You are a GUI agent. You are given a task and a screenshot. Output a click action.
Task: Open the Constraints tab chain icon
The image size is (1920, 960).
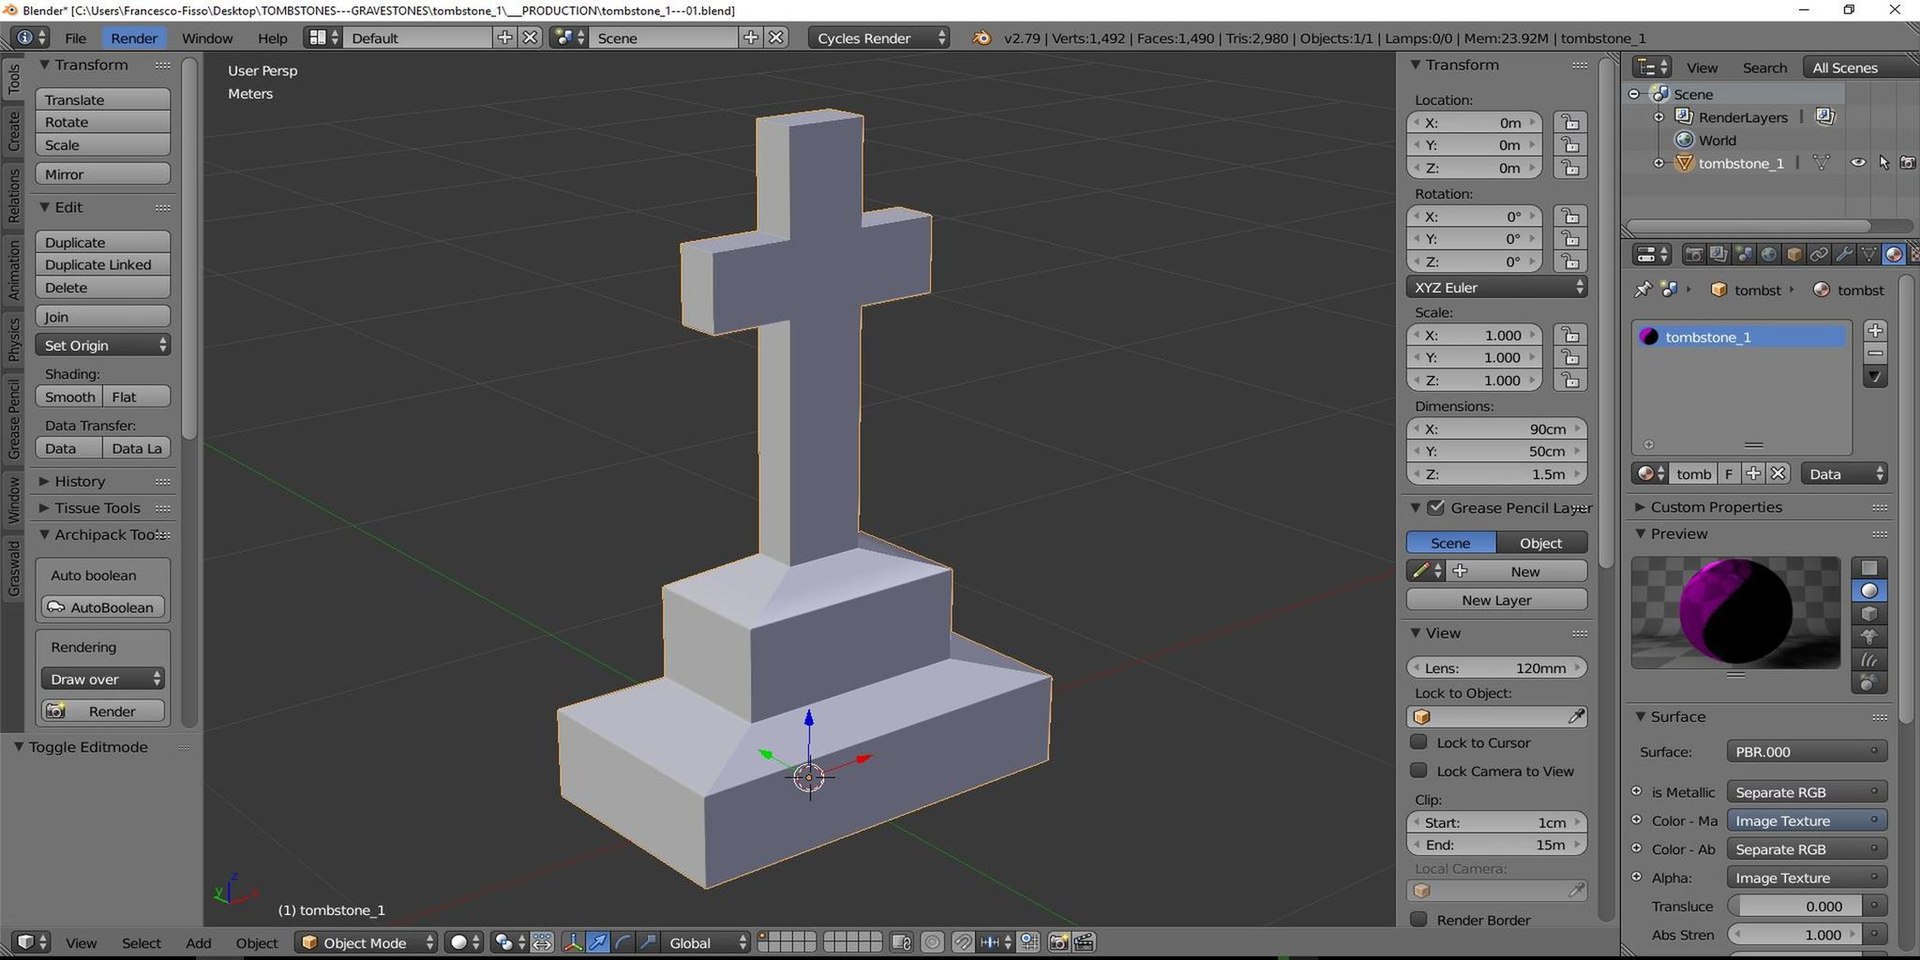(1819, 254)
